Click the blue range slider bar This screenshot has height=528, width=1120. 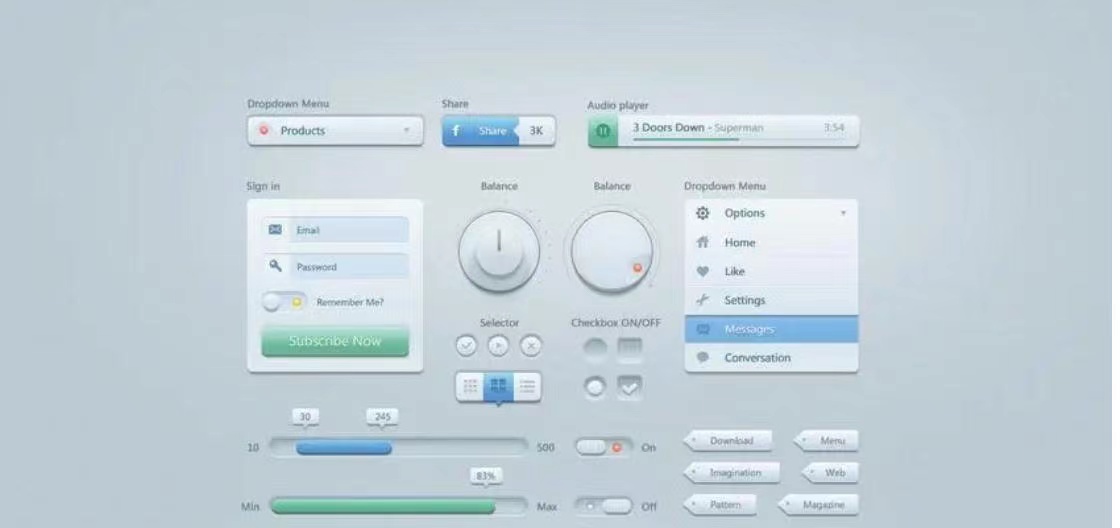pyautogui.click(x=344, y=448)
